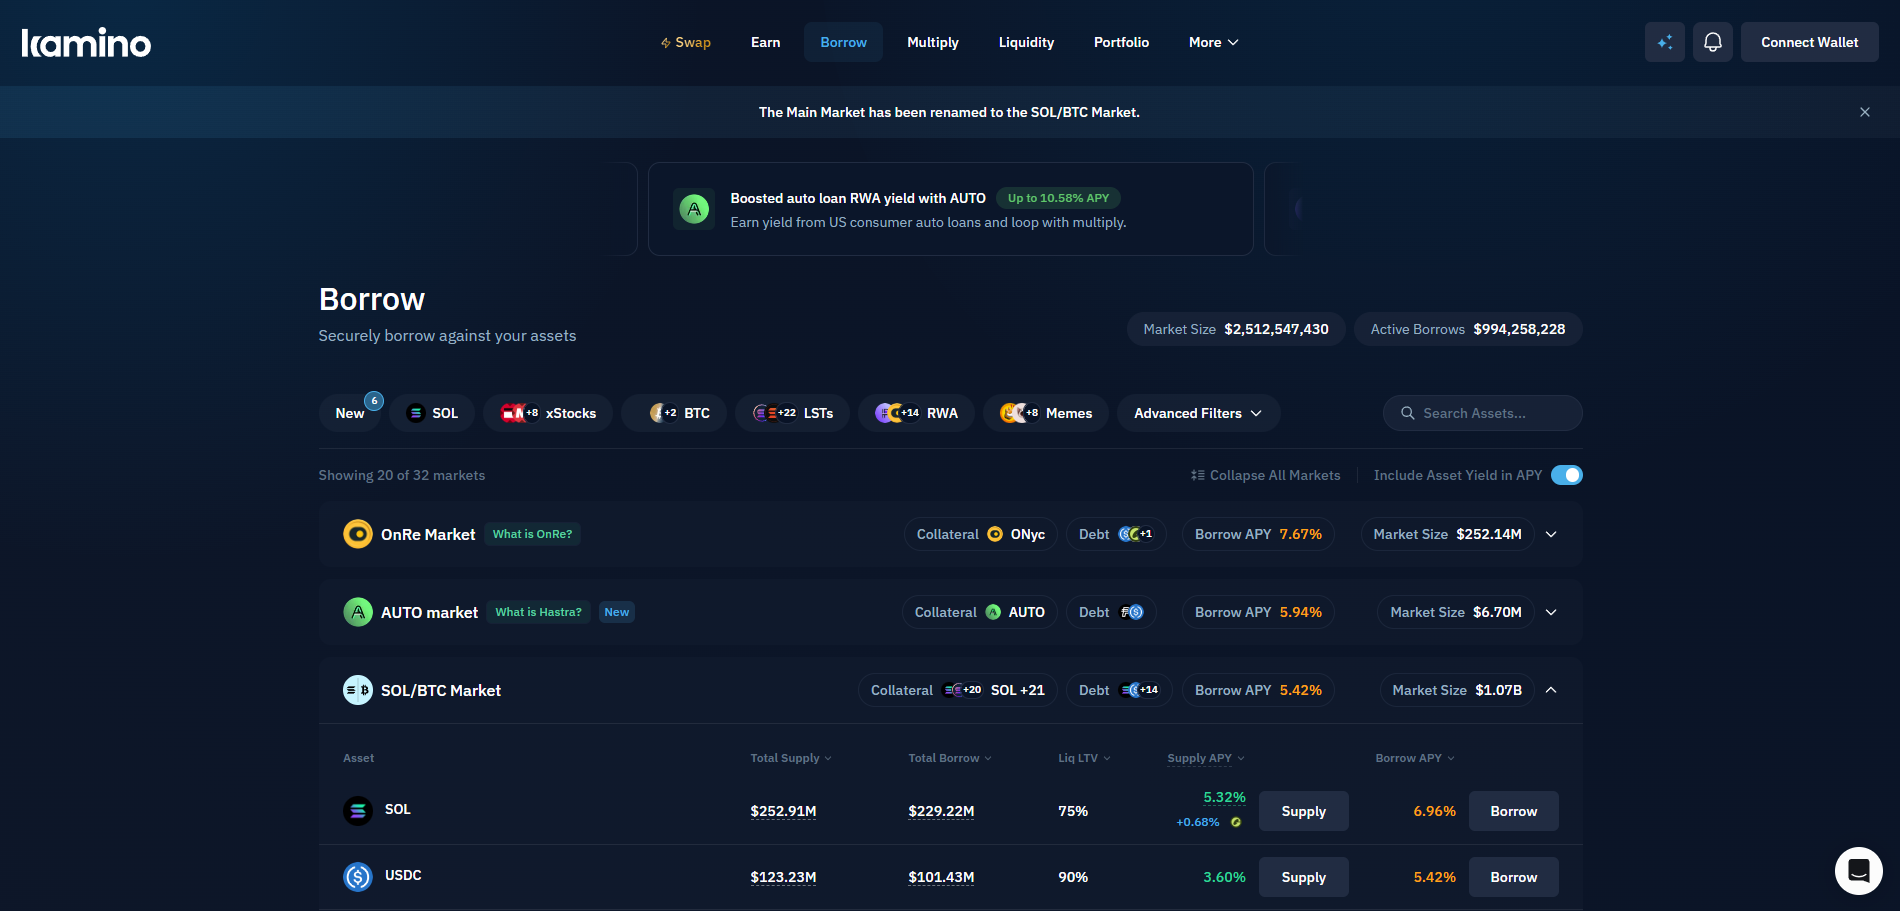
Task: Click the SOL supply APY reward icon
Action: click(1236, 822)
